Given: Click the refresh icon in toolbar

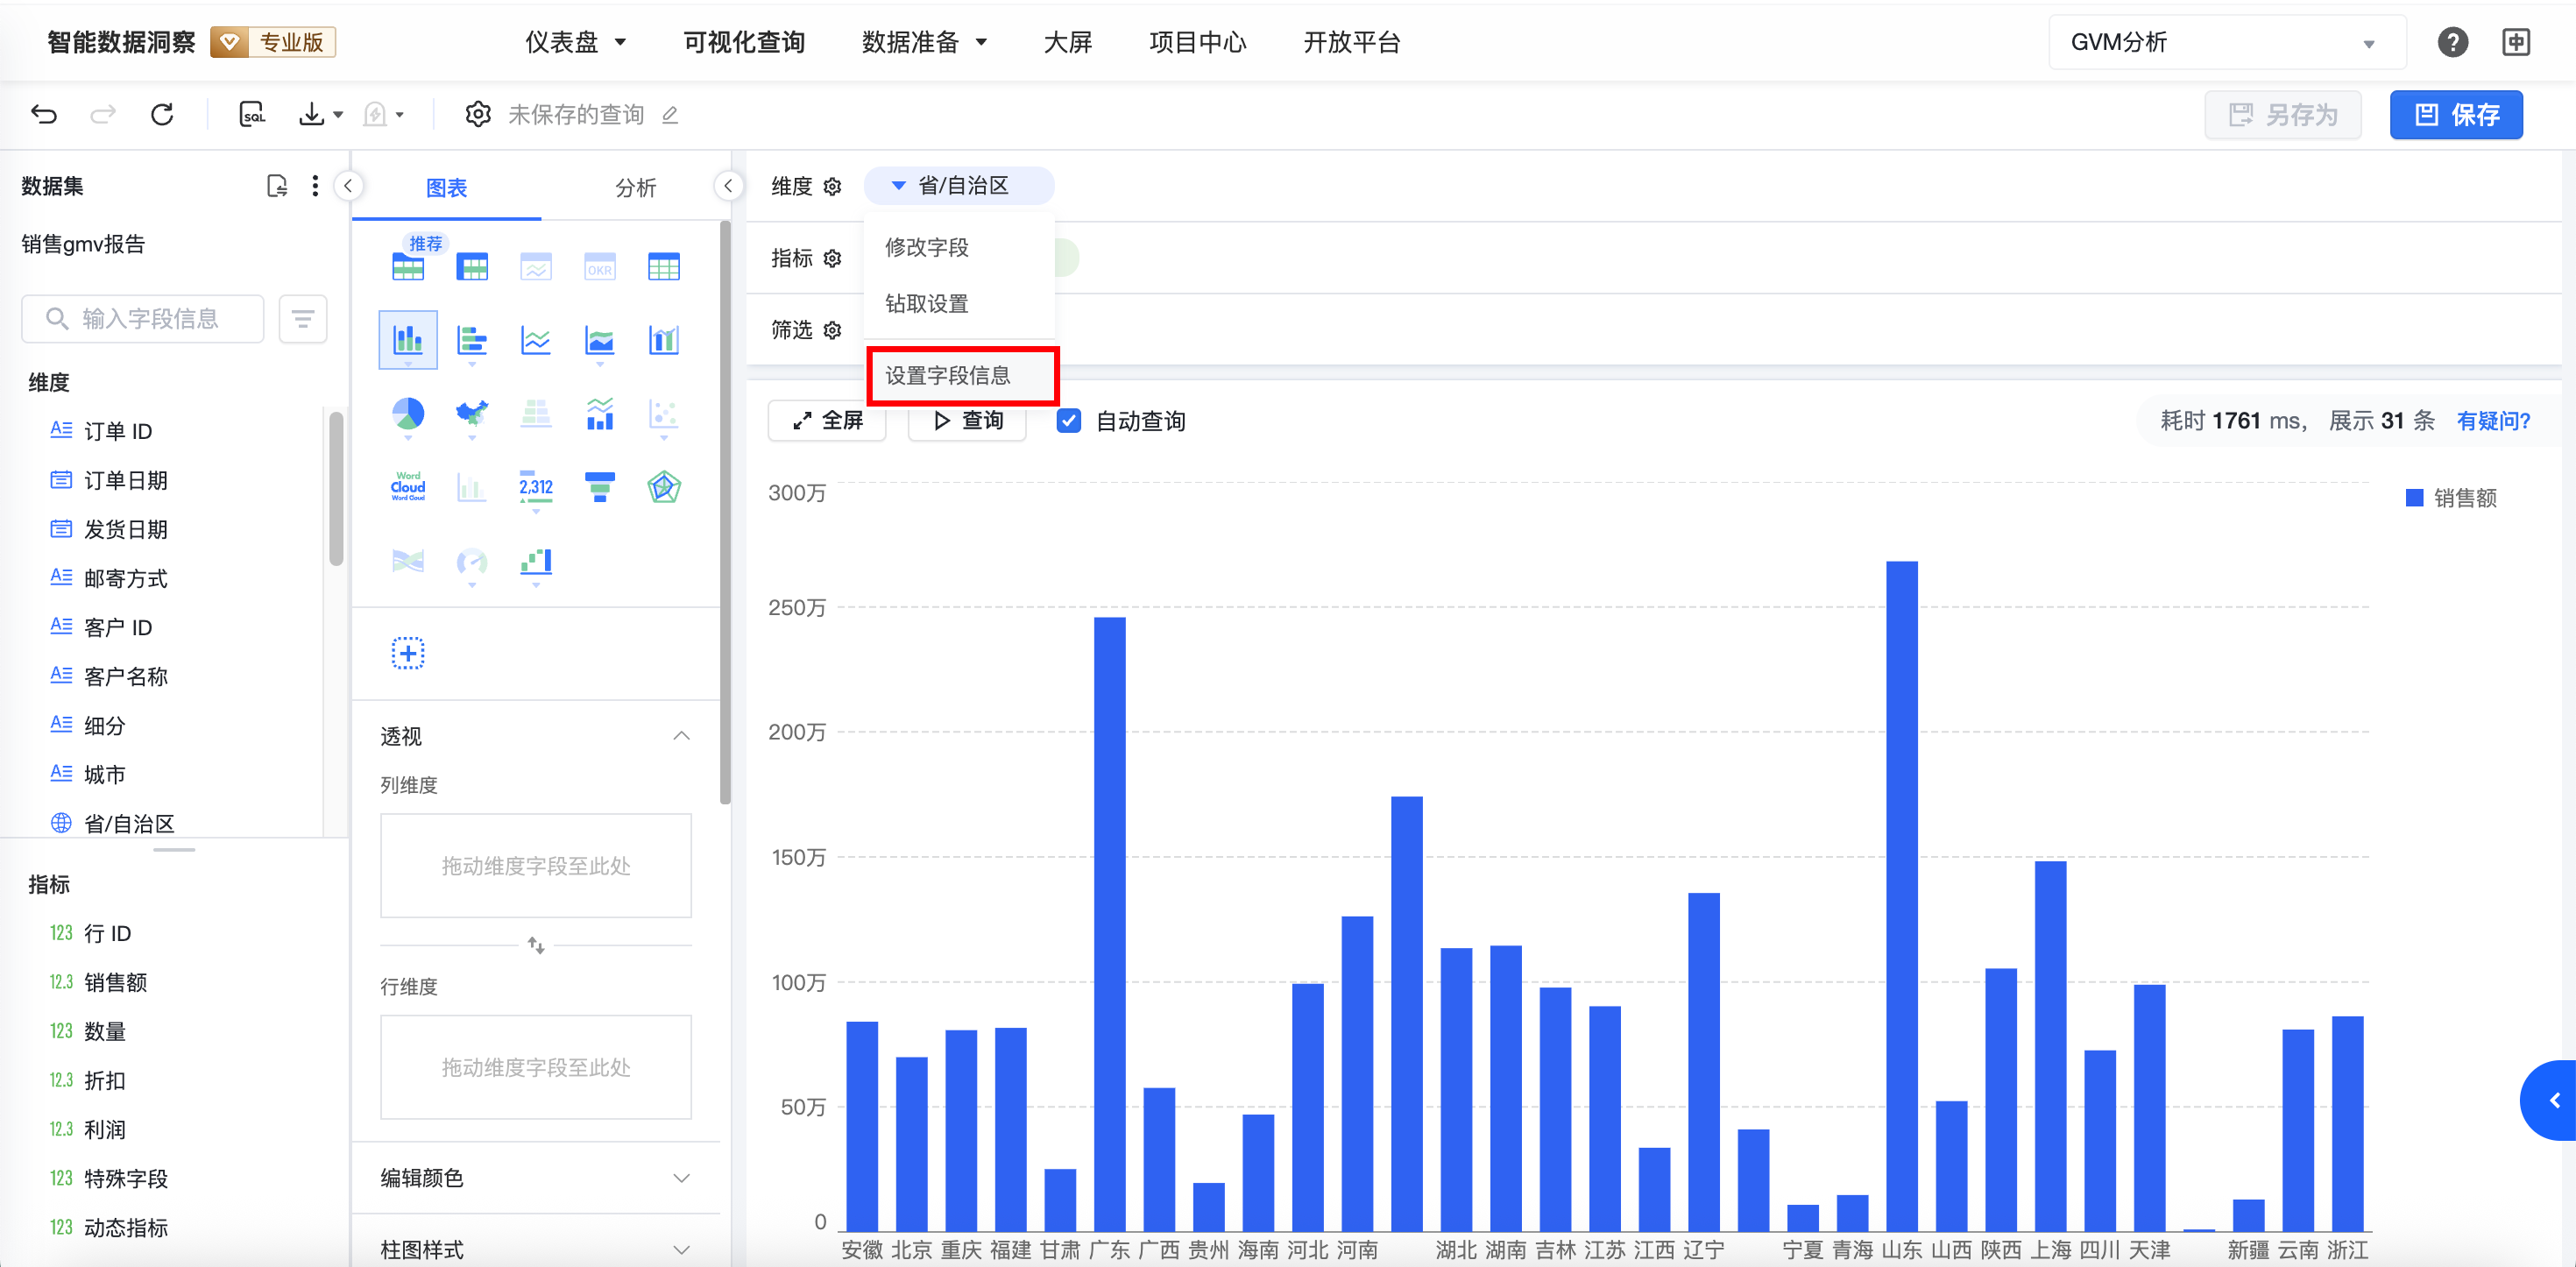Looking at the screenshot, I should [162, 115].
